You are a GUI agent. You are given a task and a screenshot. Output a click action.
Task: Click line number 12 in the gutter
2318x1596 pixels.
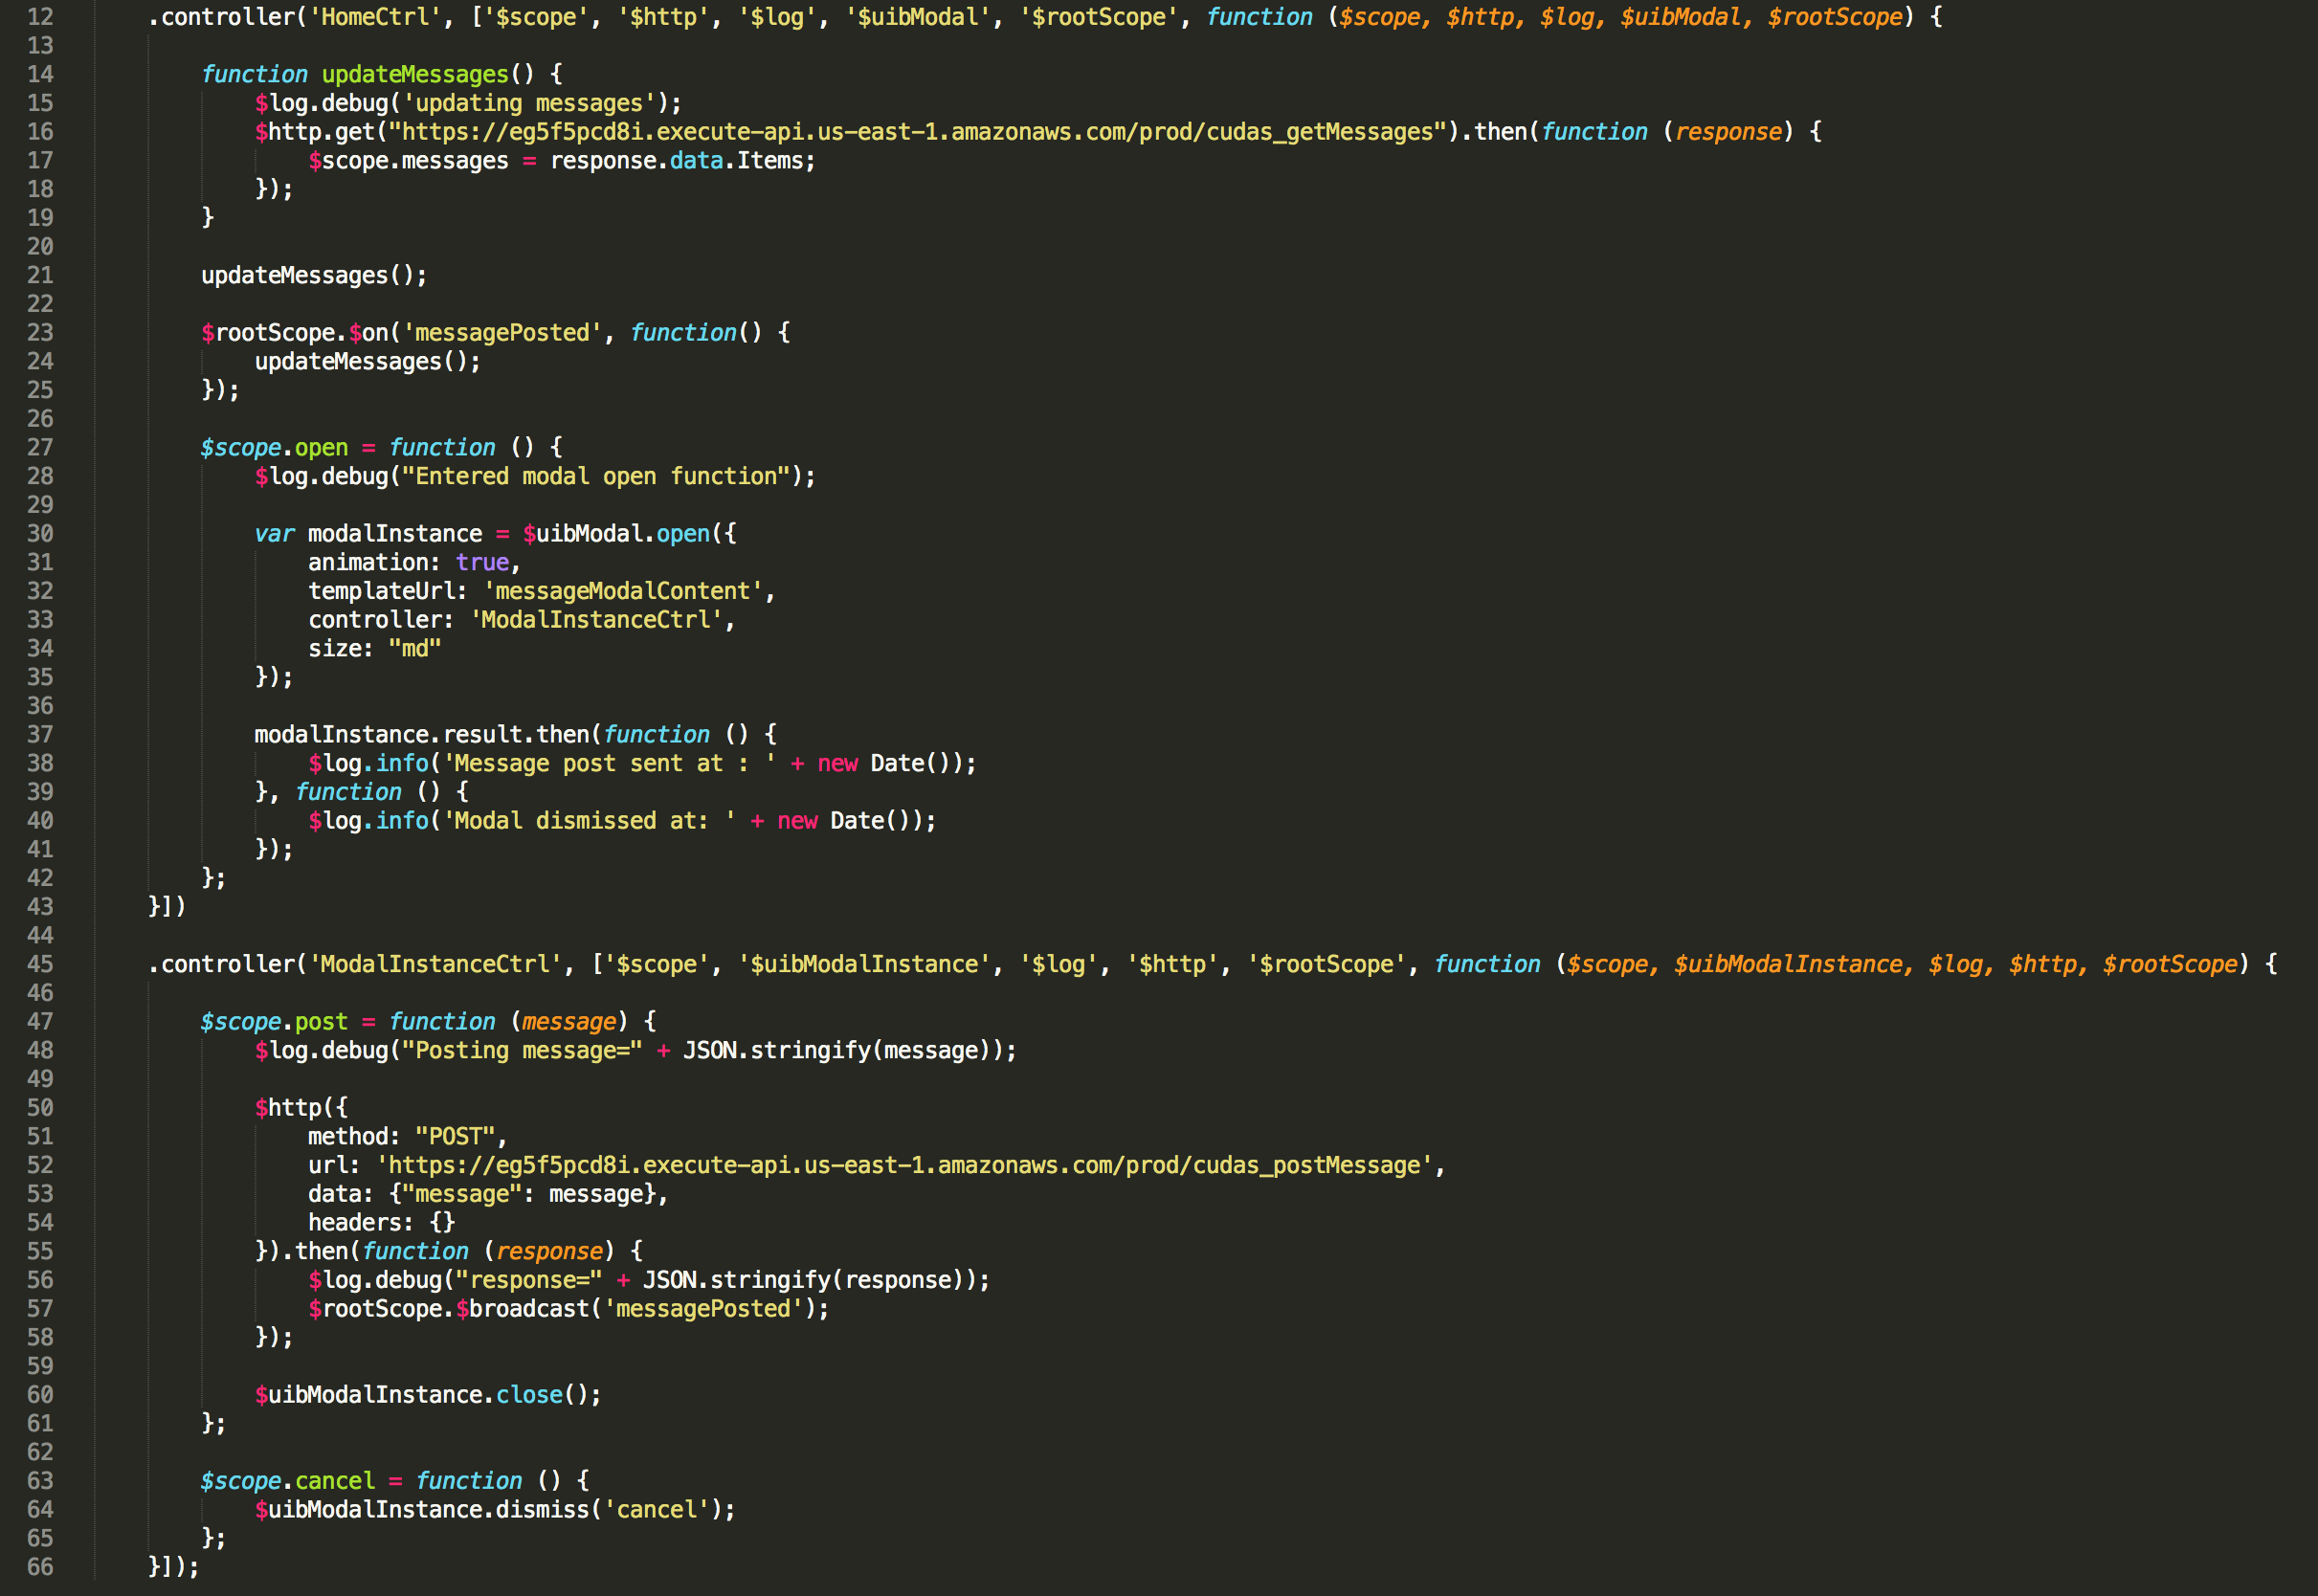pos(40,17)
